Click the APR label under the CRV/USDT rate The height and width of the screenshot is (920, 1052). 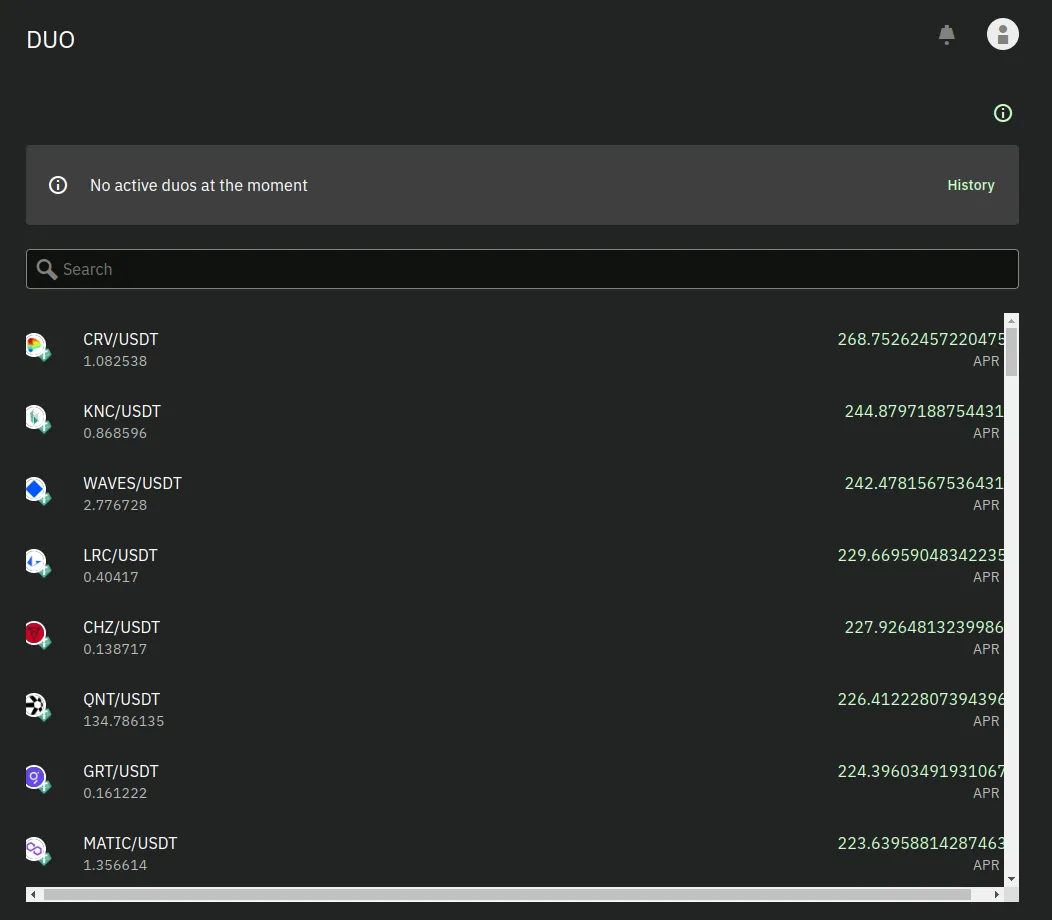click(x=986, y=361)
